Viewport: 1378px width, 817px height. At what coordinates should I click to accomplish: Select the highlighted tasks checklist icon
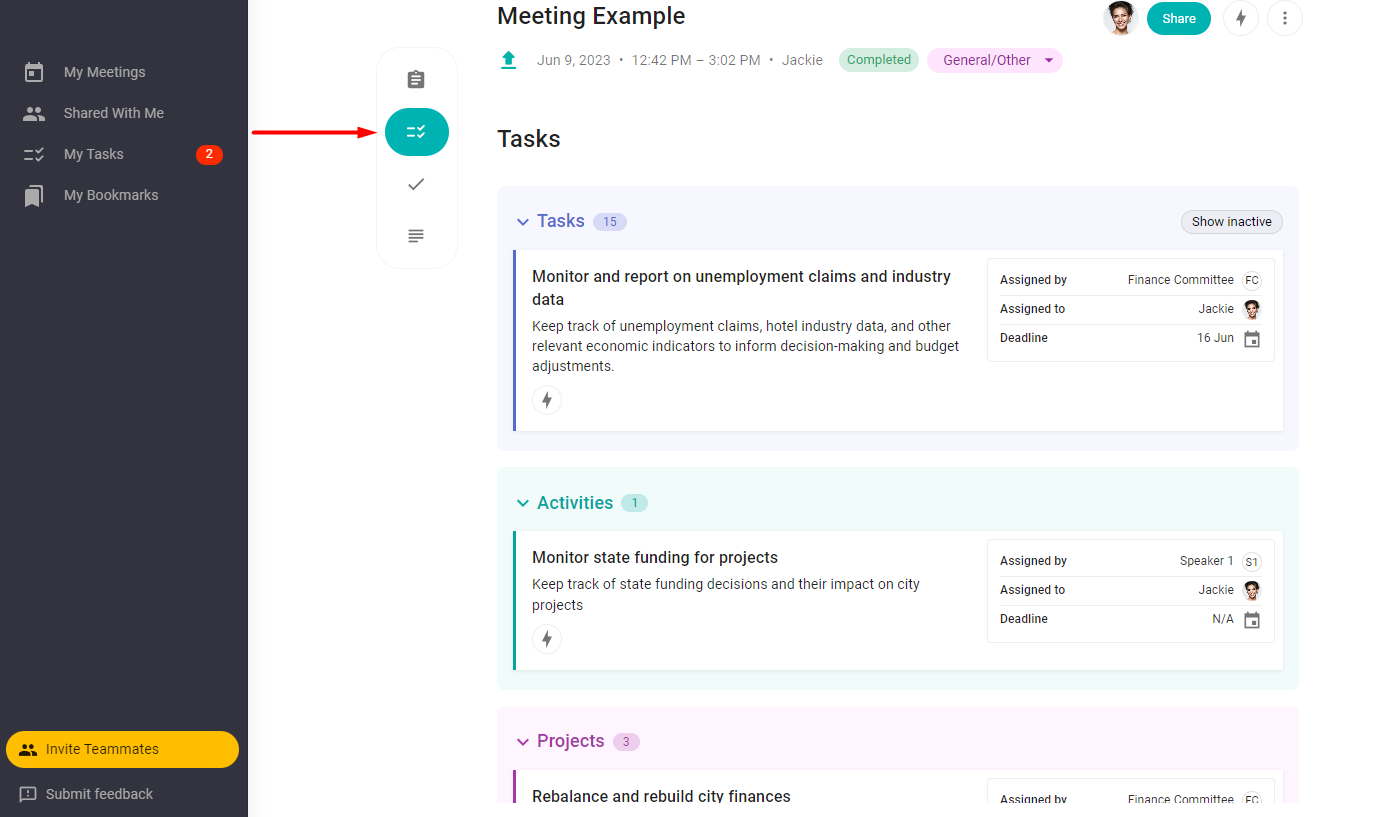(x=417, y=132)
